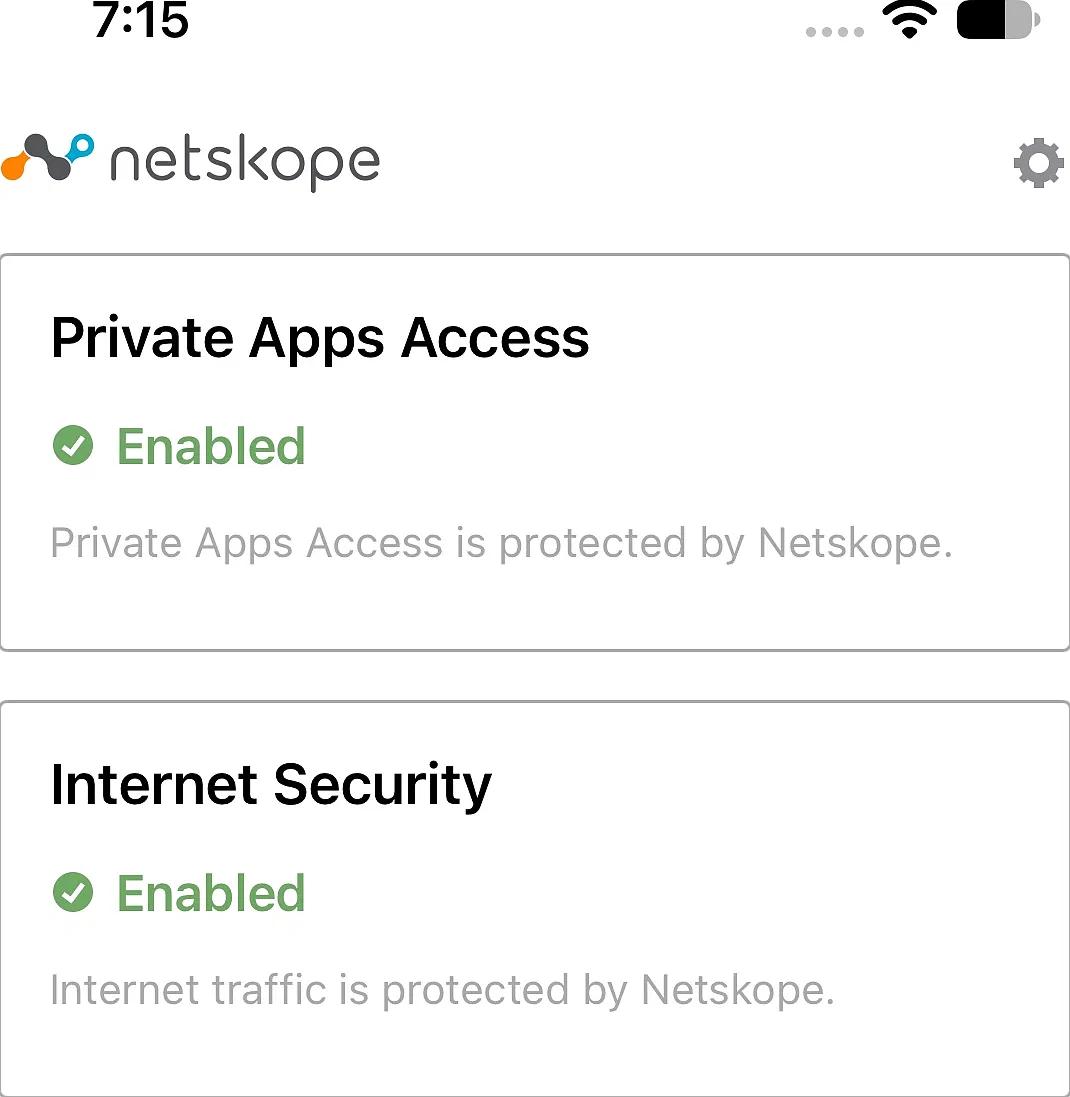Image resolution: width=1070 pixels, height=1097 pixels.
Task: Tap the 7:15 clock in status bar
Action: (141, 20)
